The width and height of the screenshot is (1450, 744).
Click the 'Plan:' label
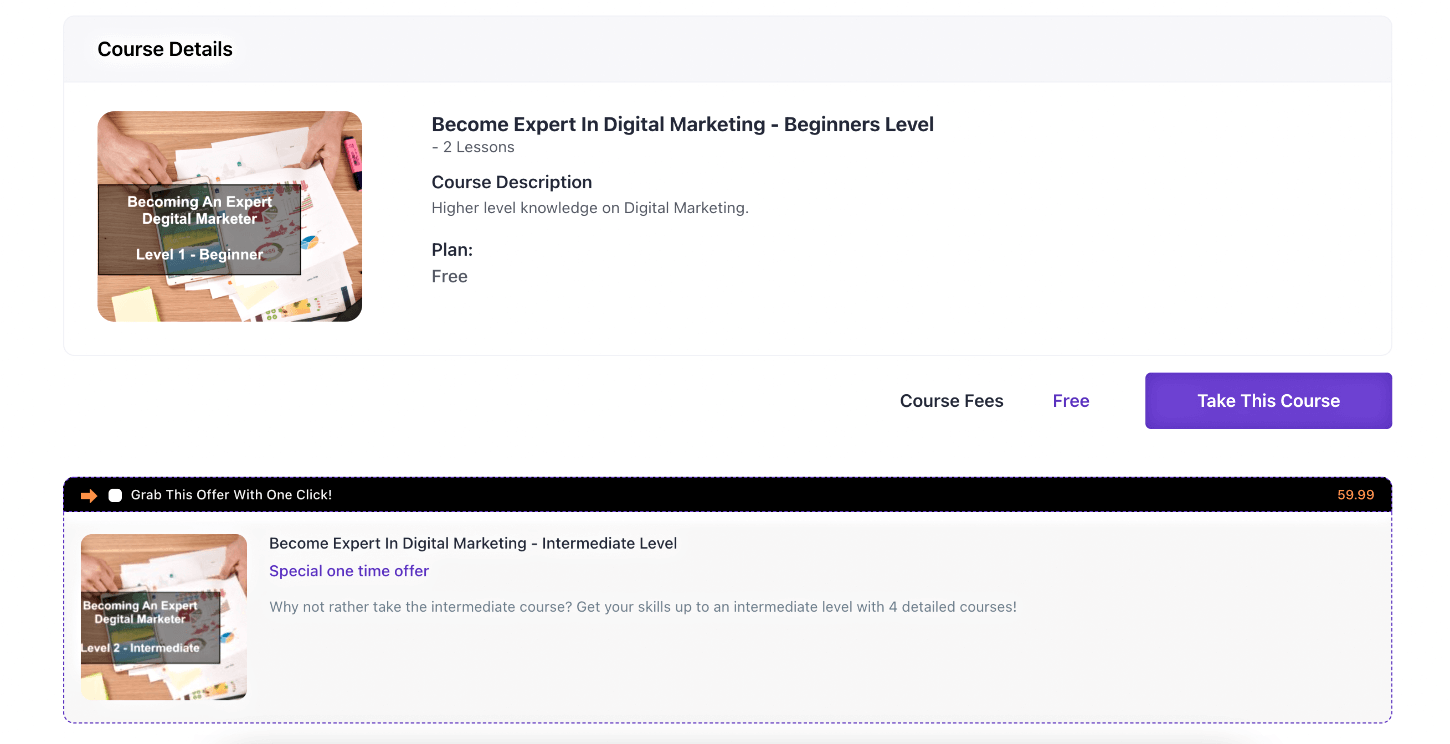tap(452, 250)
